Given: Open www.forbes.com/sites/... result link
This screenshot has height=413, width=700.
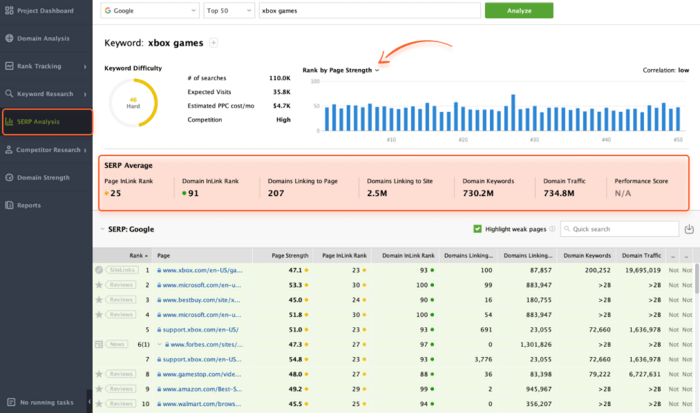Looking at the screenshot, I should pos(207,344).
